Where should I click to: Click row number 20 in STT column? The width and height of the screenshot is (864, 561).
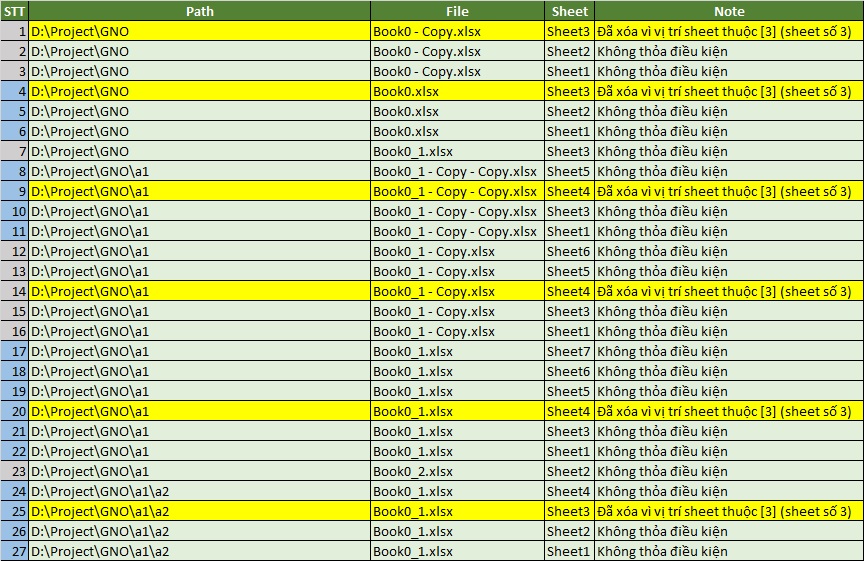tap(14, 411)
